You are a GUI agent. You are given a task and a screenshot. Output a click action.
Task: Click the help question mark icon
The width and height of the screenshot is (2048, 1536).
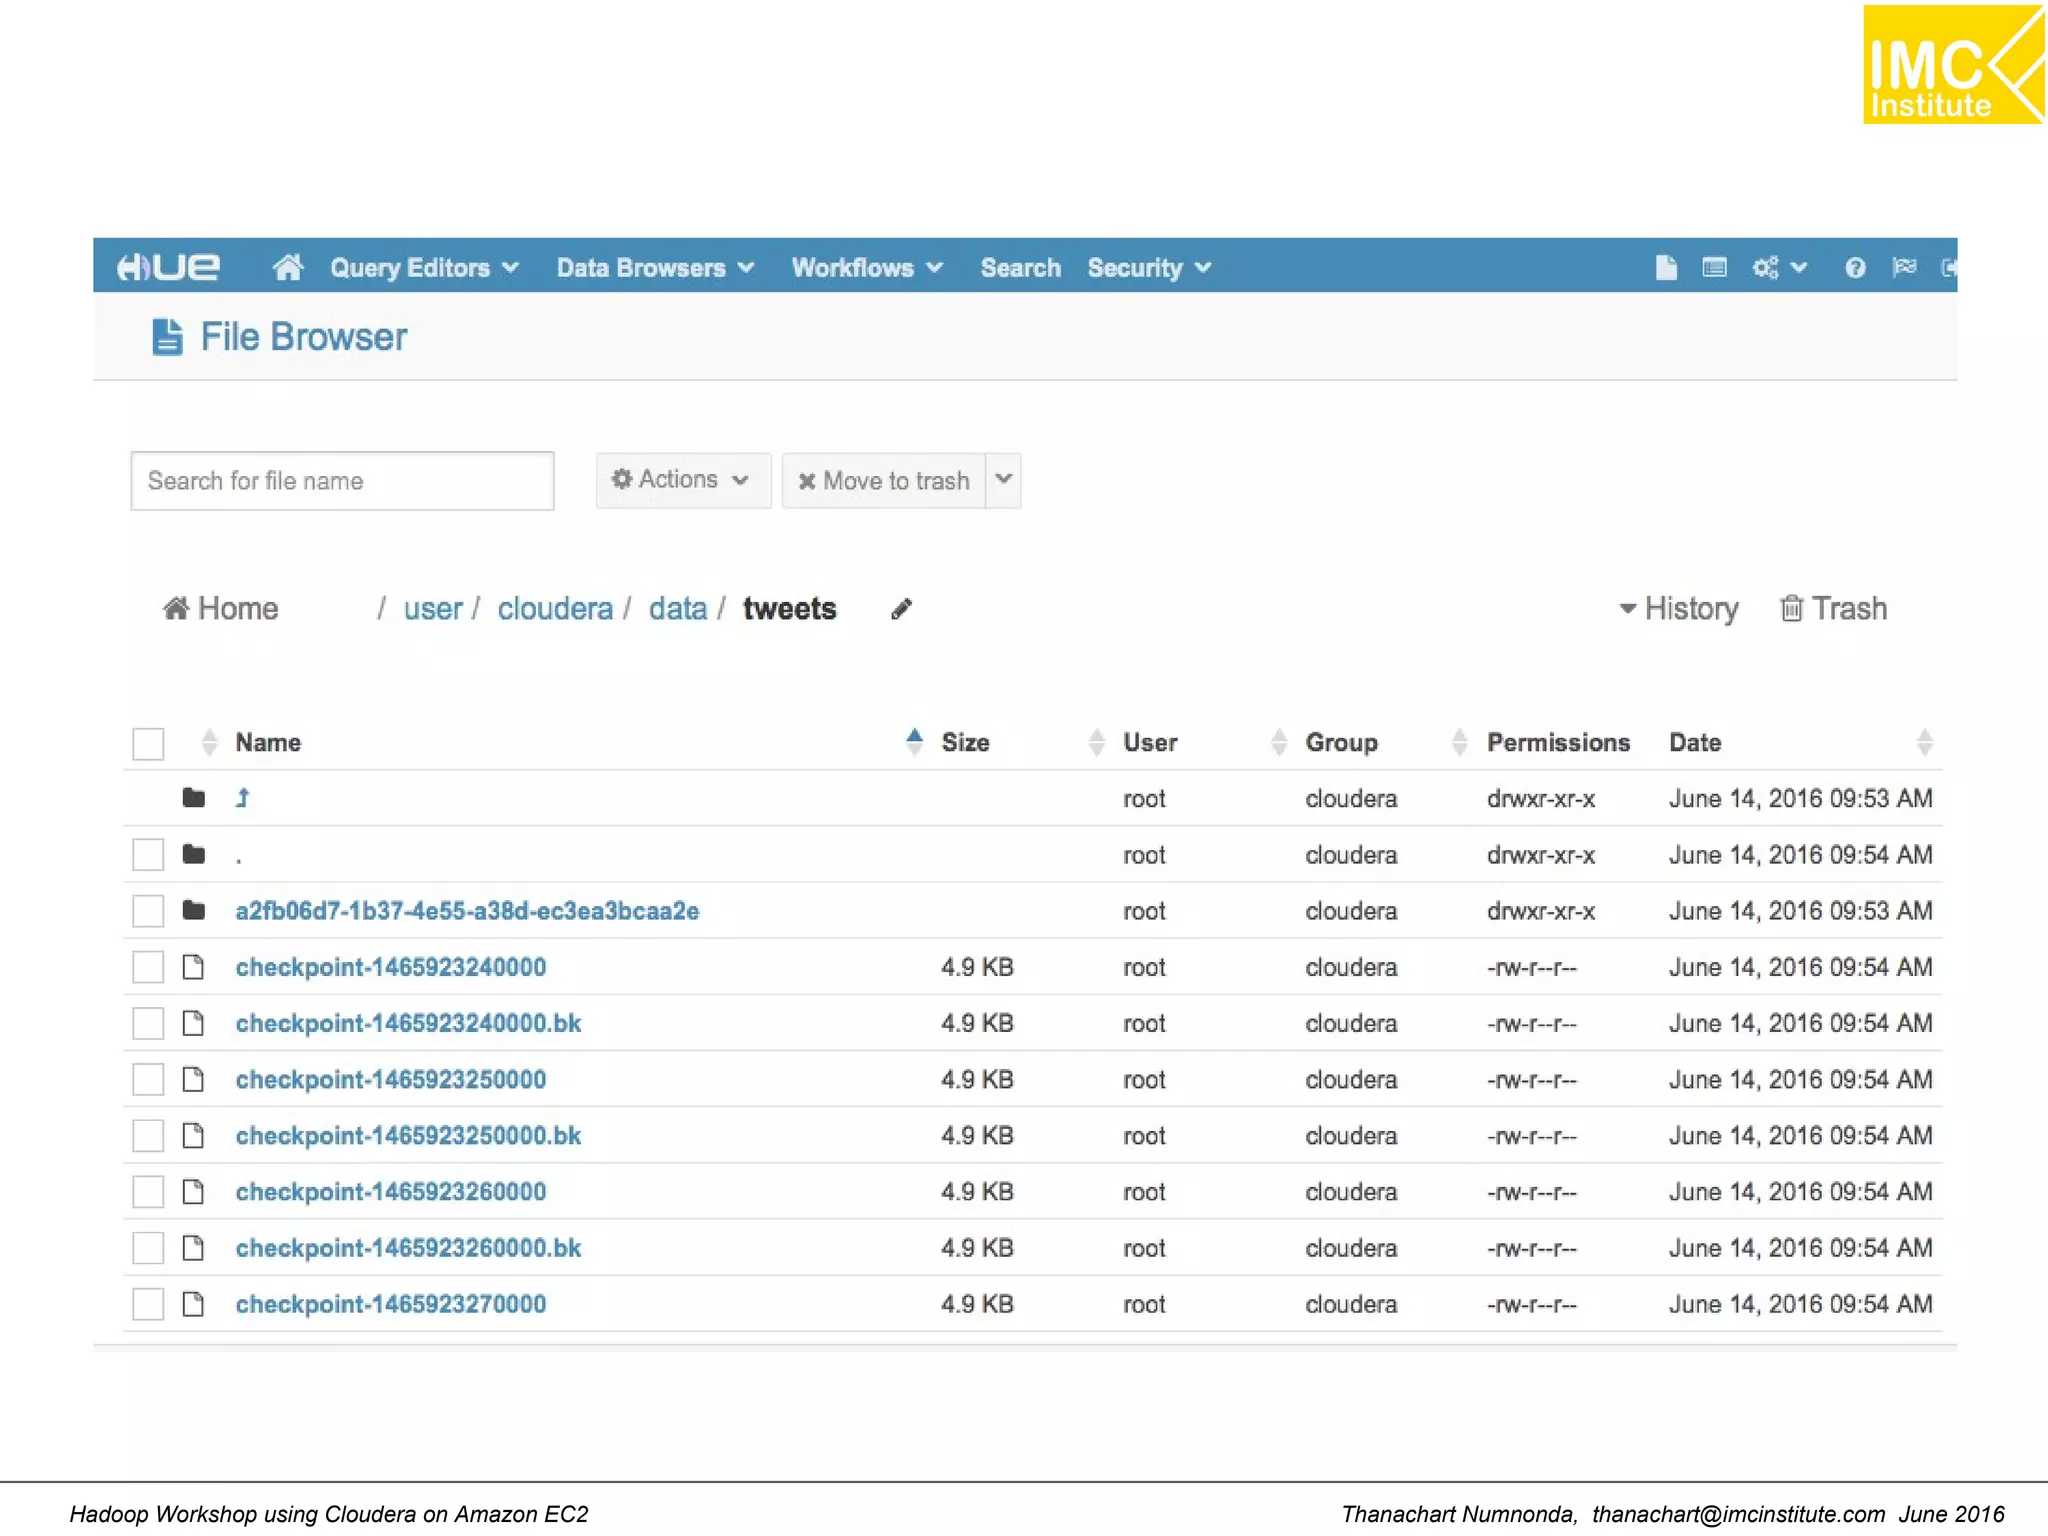[1854, 267]
